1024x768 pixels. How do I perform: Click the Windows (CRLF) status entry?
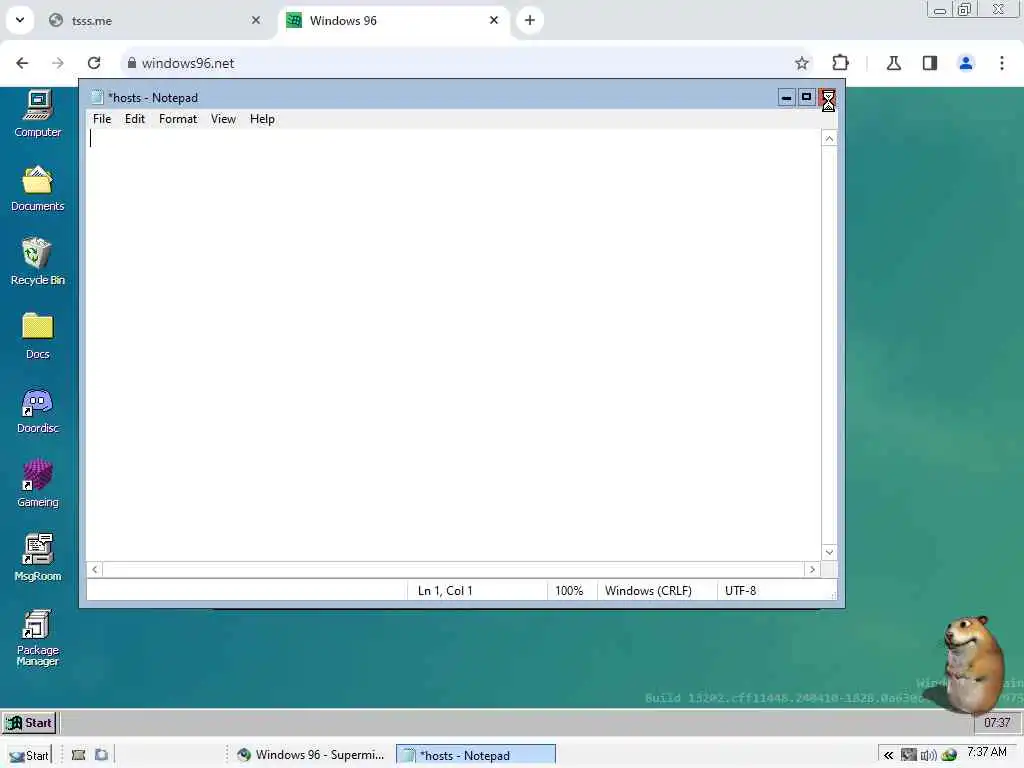[x=648, y=591]
